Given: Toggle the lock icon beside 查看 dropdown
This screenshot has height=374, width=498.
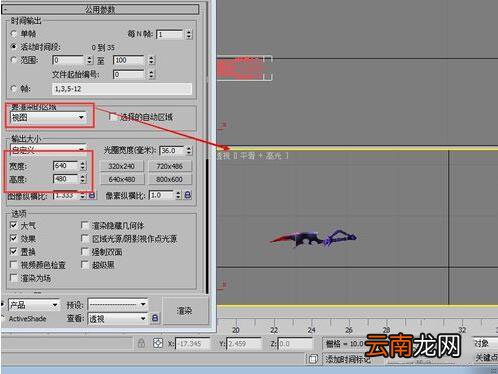Looking at the screenshot, I should pos(155,318).
